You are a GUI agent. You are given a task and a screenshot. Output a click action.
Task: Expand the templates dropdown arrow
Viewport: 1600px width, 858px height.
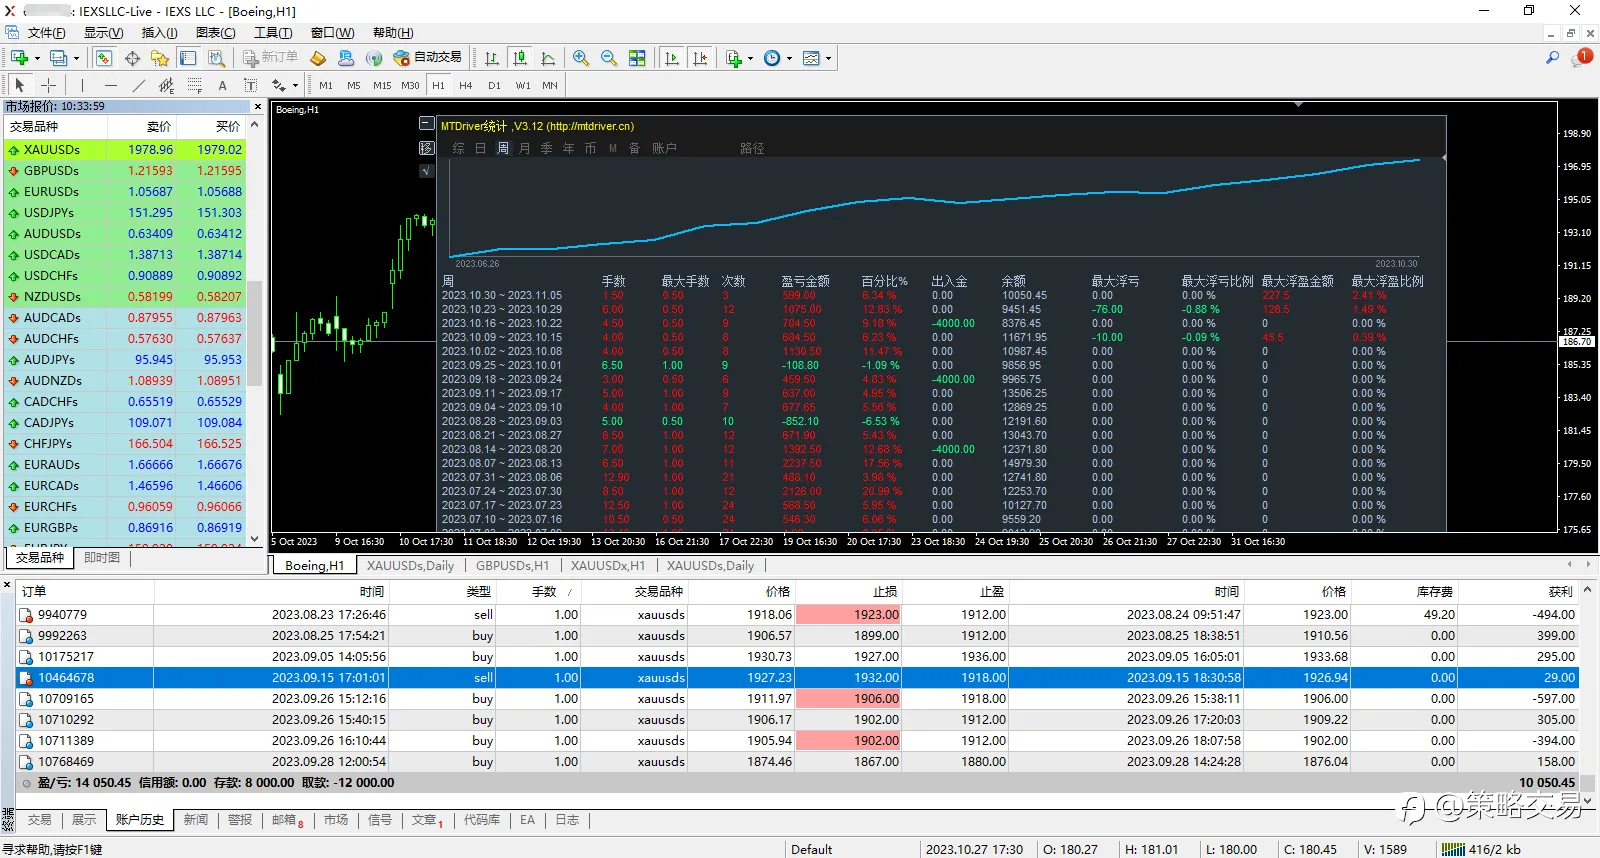pos(828,58)
